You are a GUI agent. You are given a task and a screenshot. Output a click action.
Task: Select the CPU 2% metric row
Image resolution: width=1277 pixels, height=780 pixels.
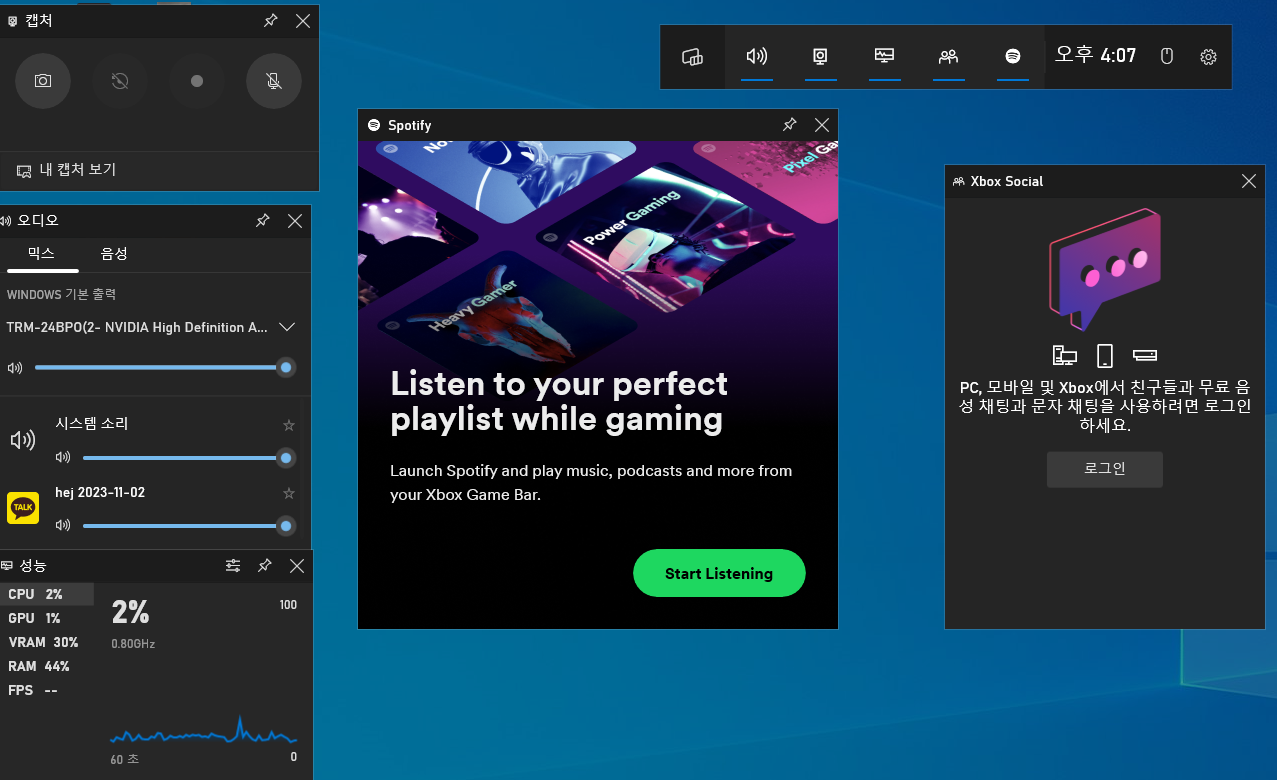(47, 594)
